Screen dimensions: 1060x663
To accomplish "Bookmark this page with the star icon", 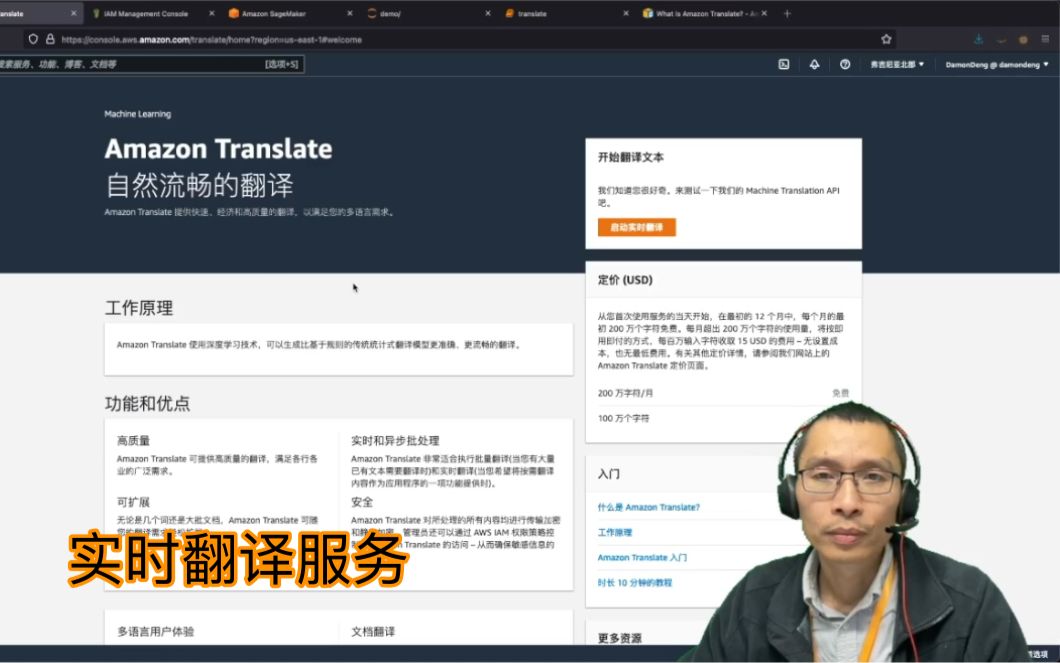I will (x=886, y=39).
